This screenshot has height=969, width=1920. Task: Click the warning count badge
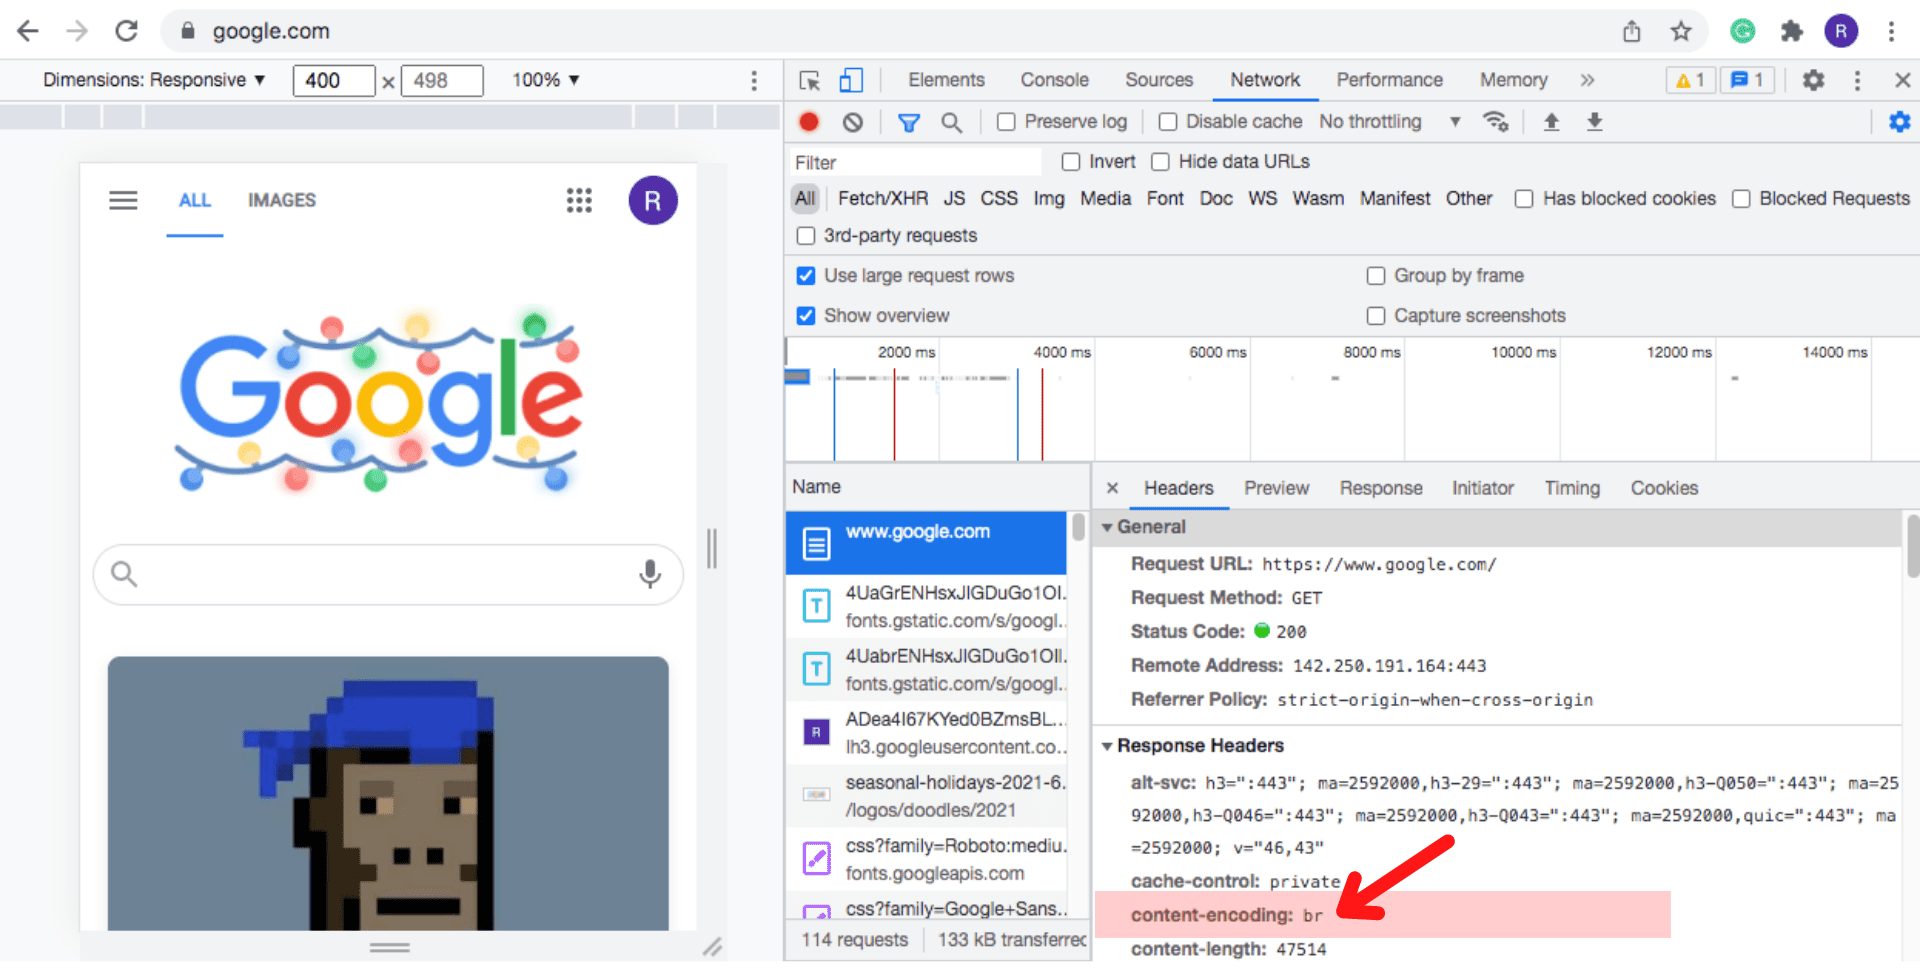click(1690, 80)
